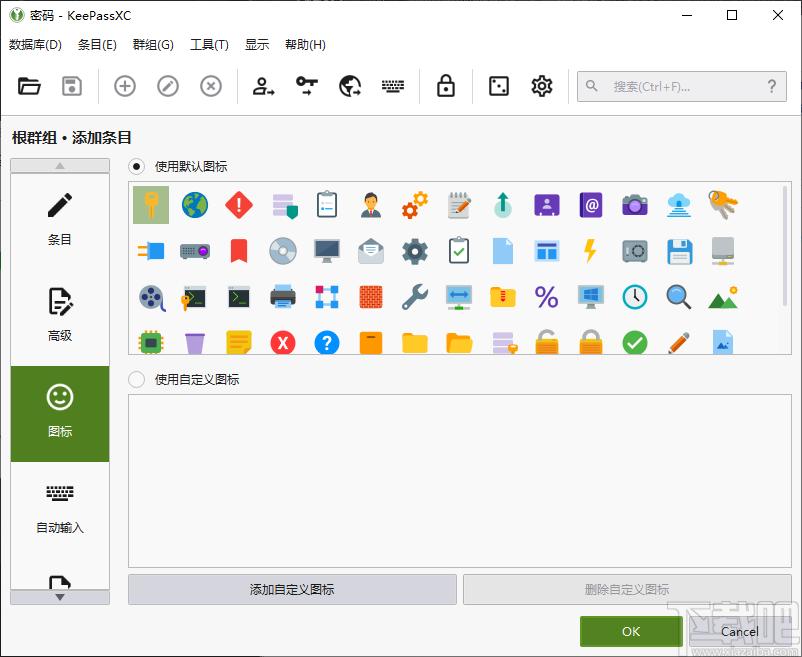Click the delete entry X circle icon
The image size is (802, 657).
pos(211,86)
